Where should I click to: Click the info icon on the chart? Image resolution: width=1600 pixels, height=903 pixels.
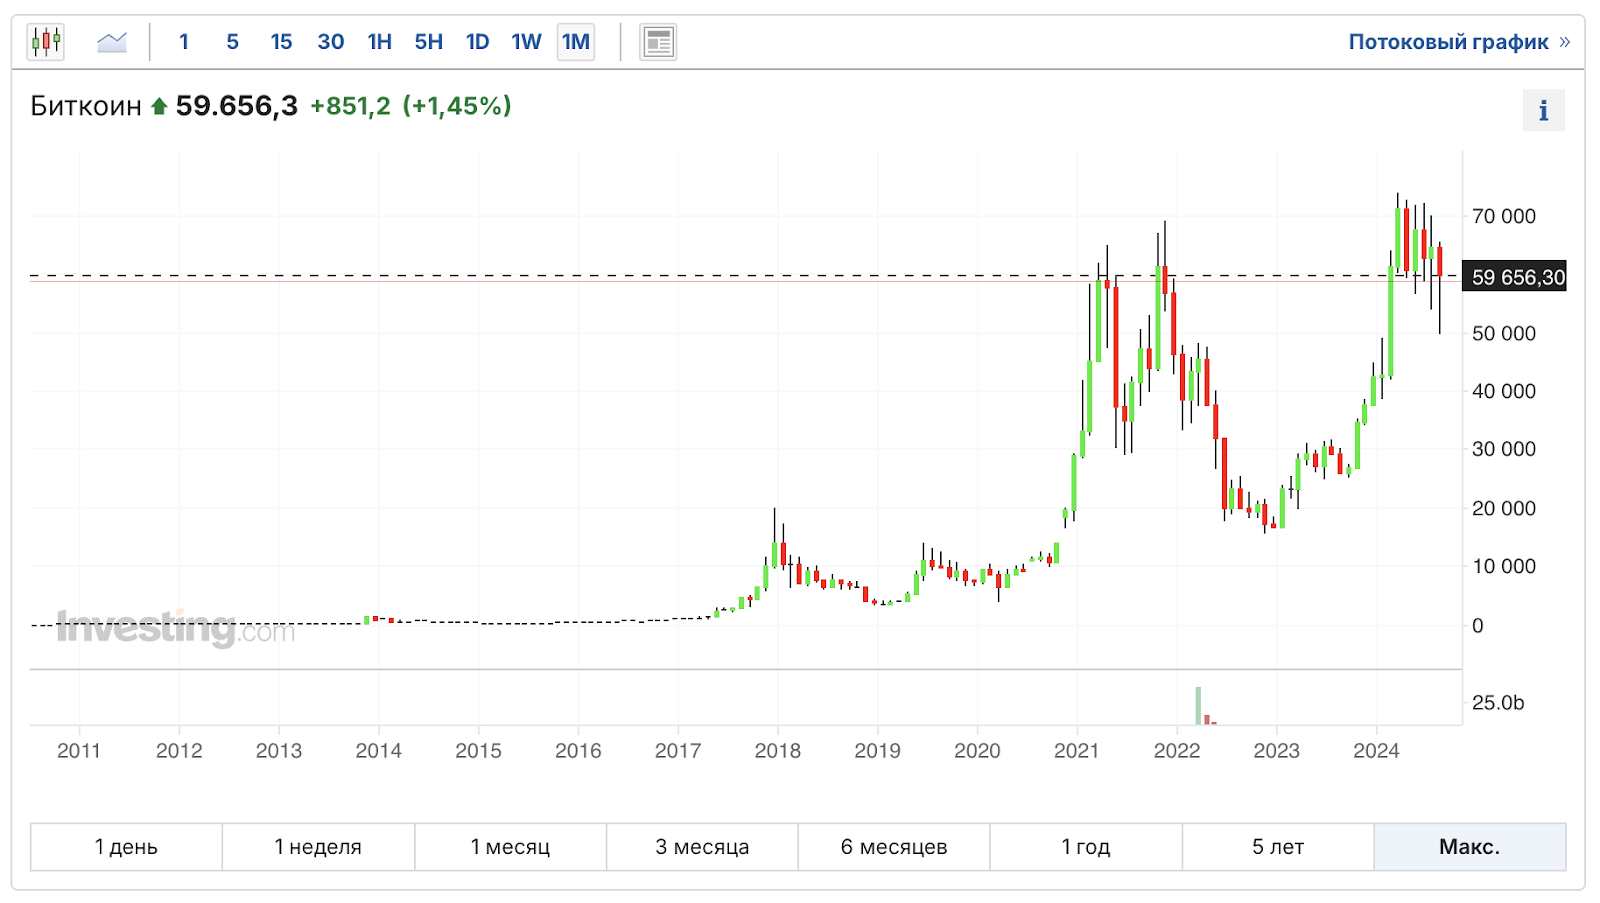click(1543, 110)
